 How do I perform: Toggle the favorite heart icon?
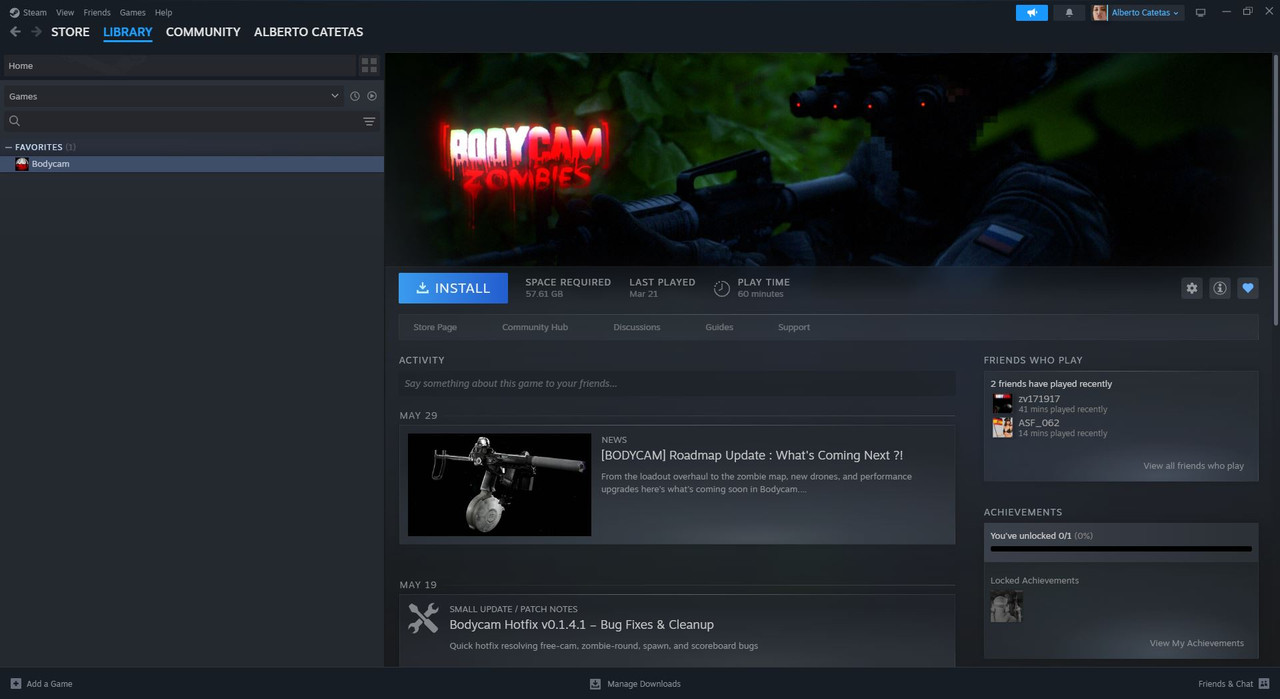click(1248, 288)
